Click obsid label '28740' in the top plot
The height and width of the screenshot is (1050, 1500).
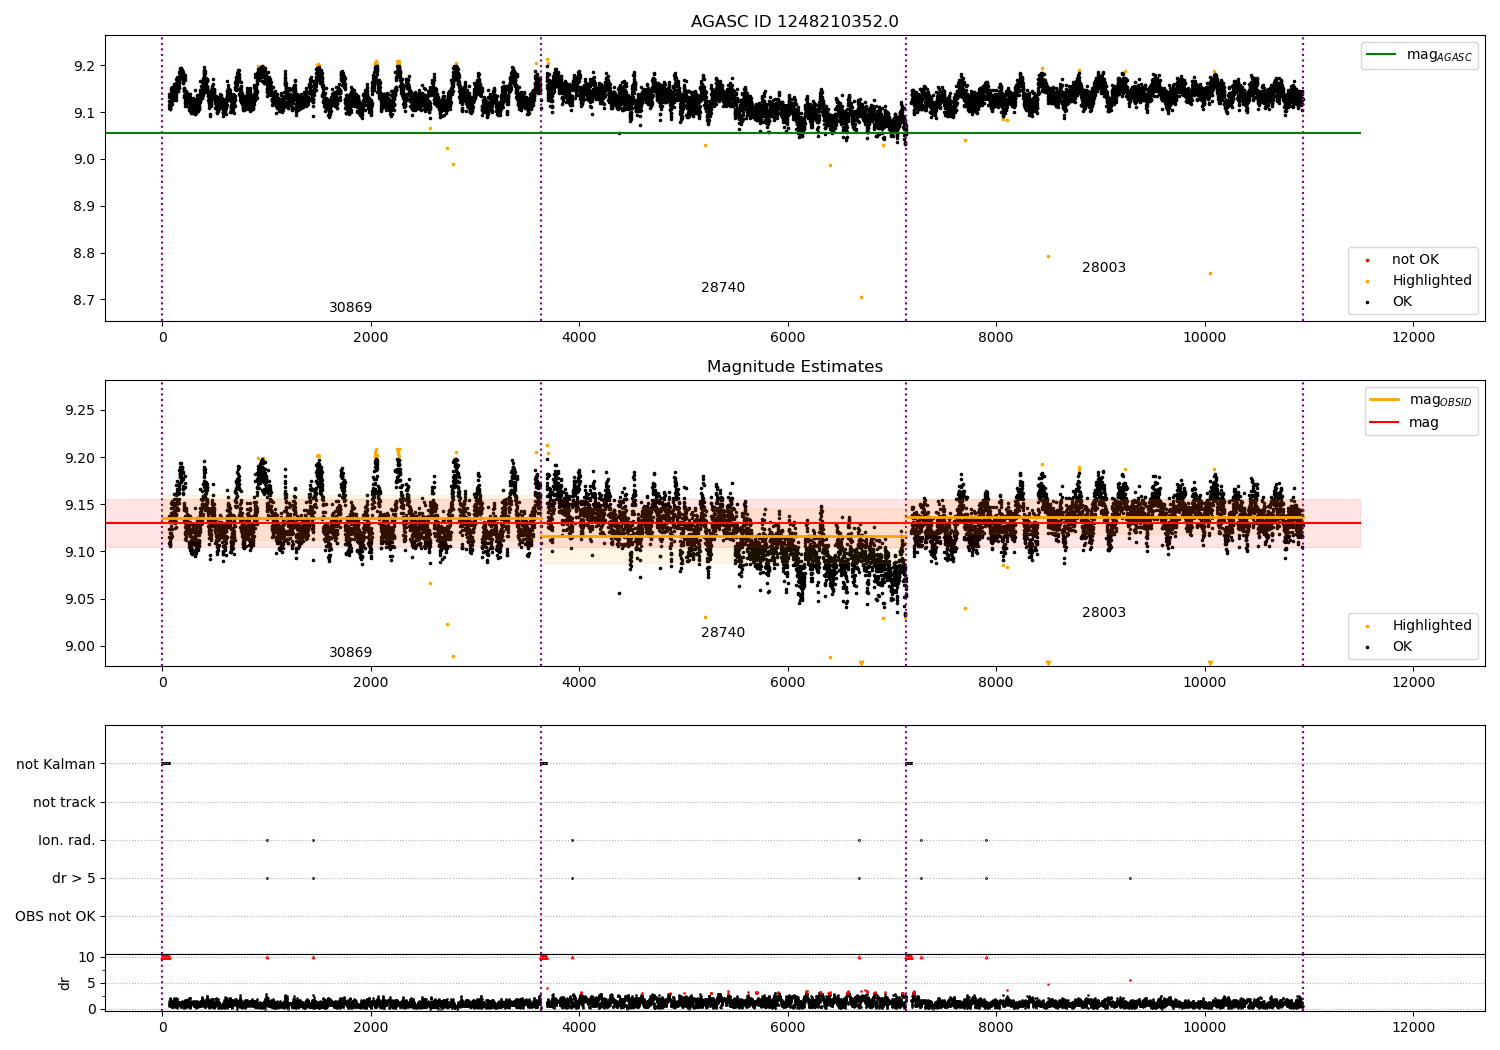coord(723,288)
